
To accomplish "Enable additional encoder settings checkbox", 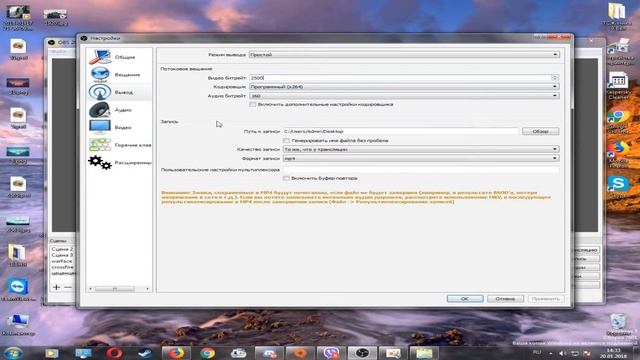I will click(253, 104).
